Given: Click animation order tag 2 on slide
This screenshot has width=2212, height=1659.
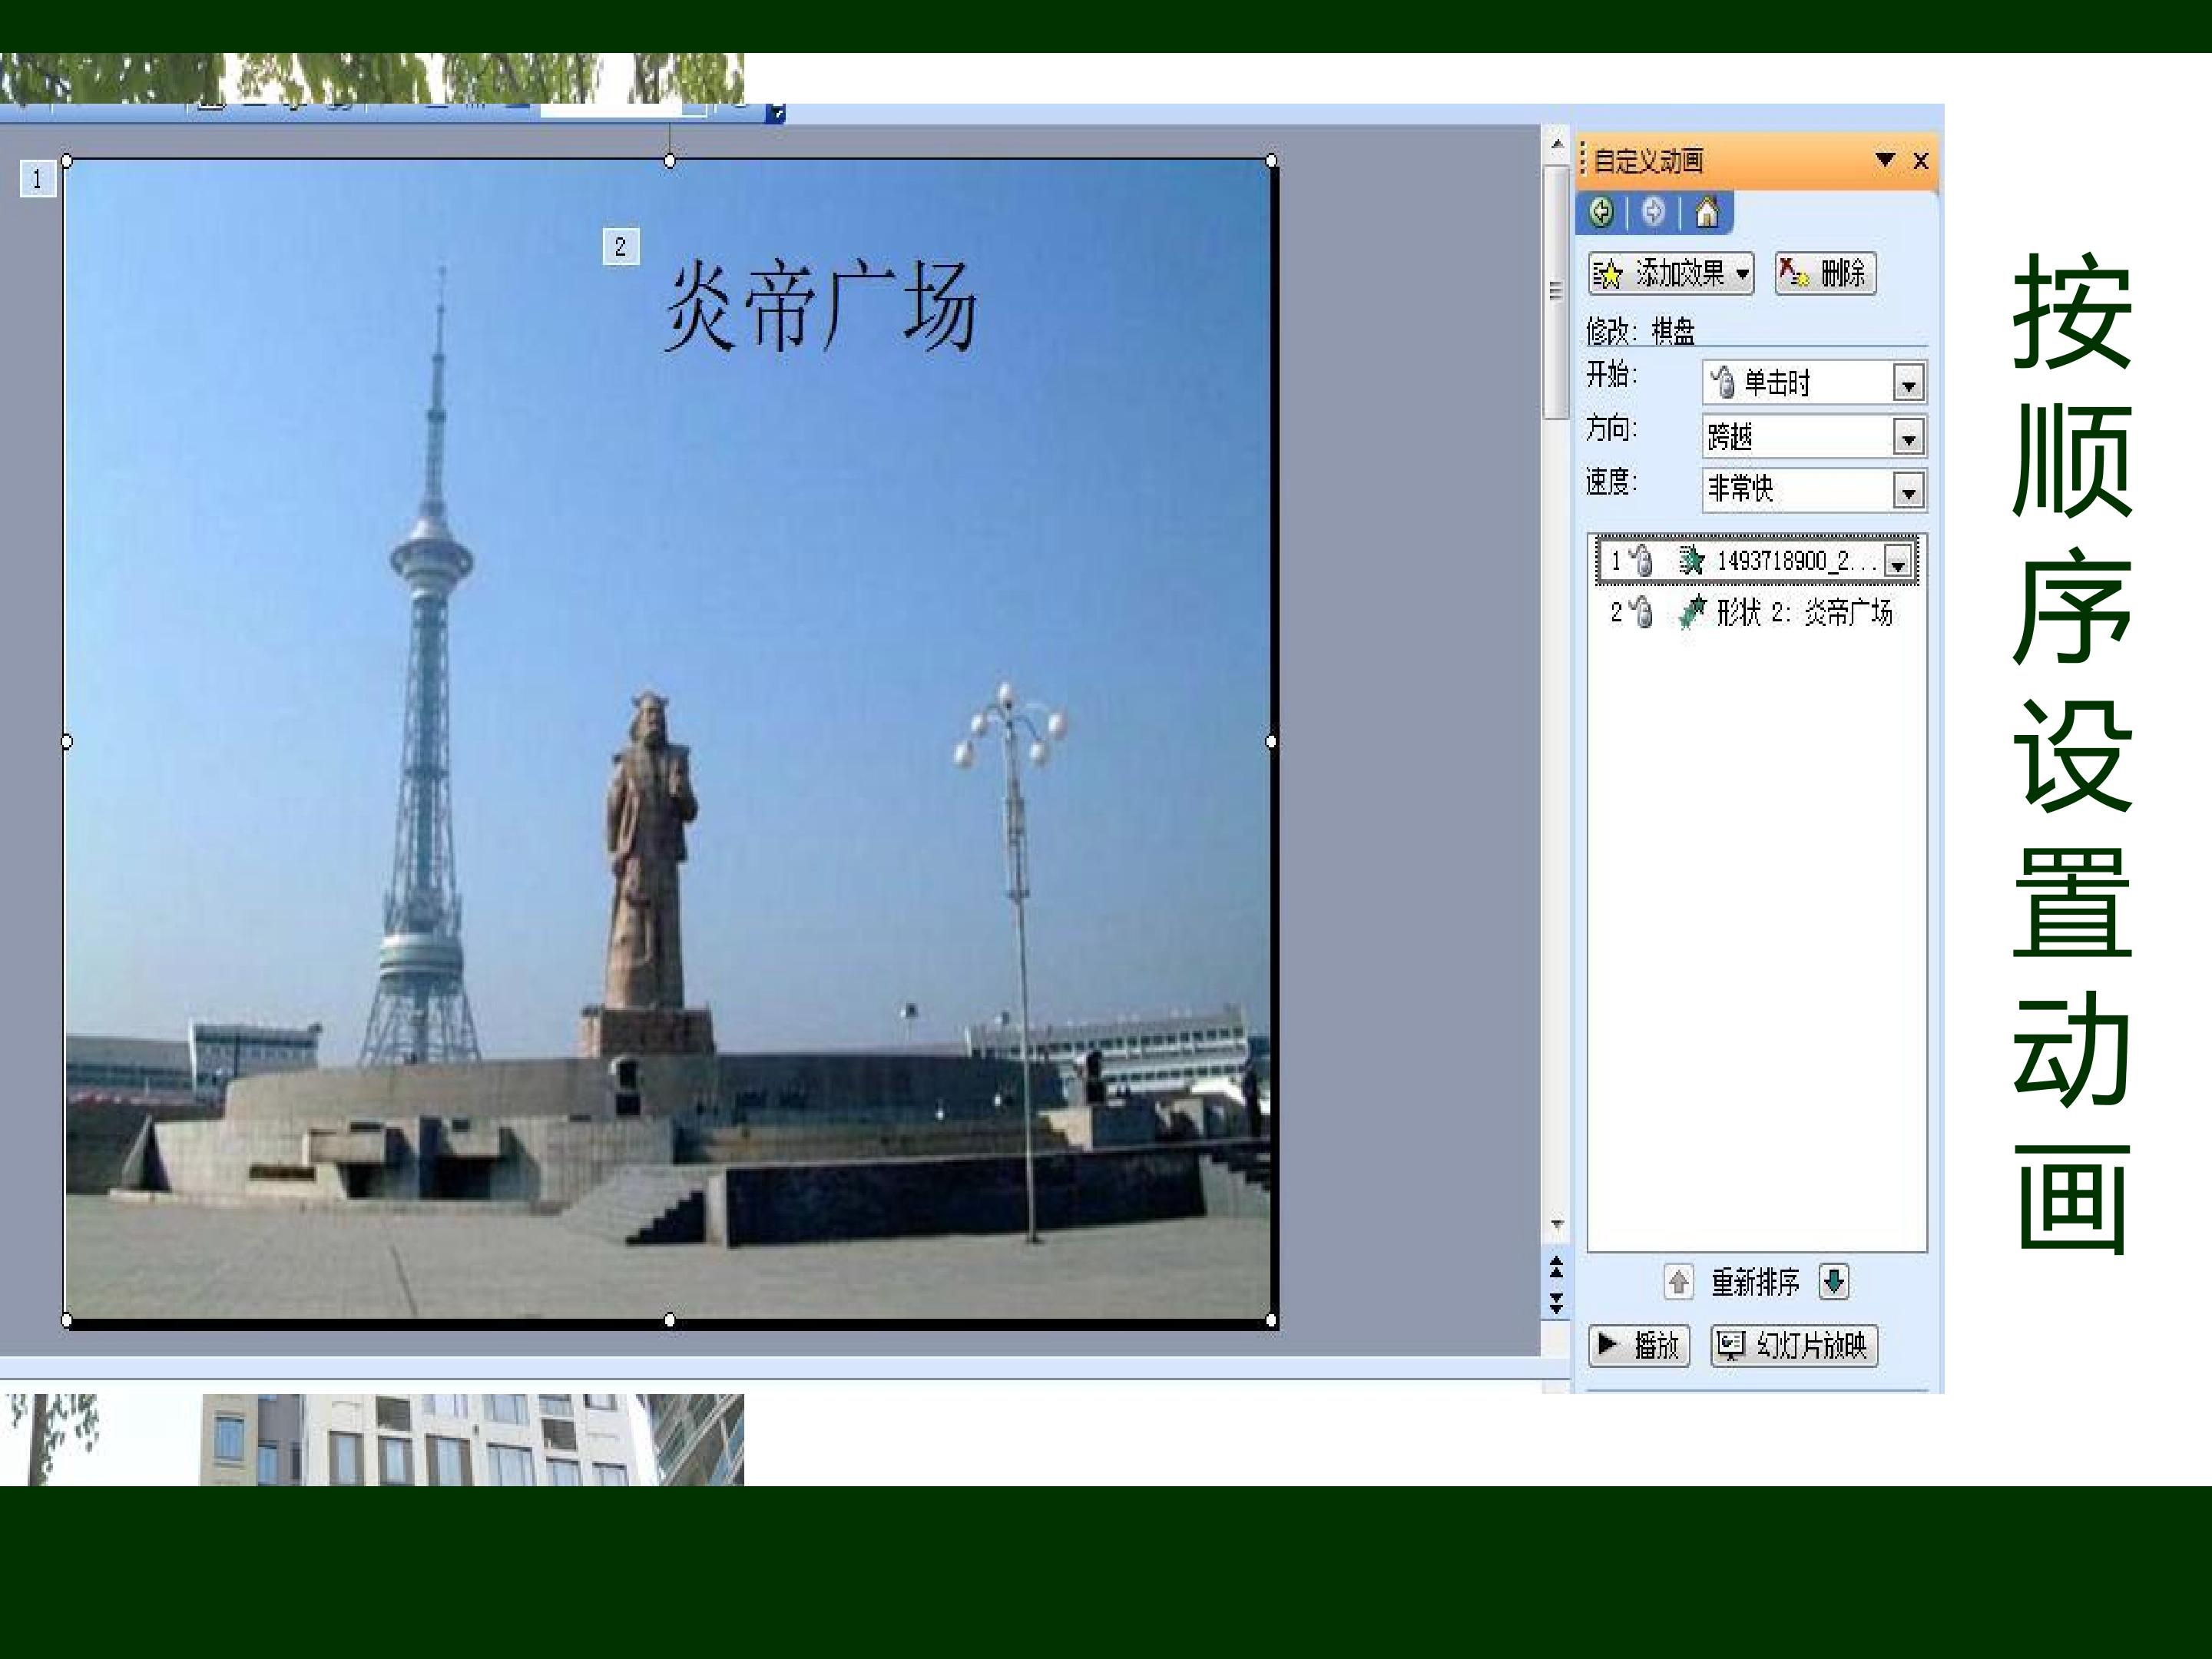Looking at the screenshot, I should tap(621, 246).
